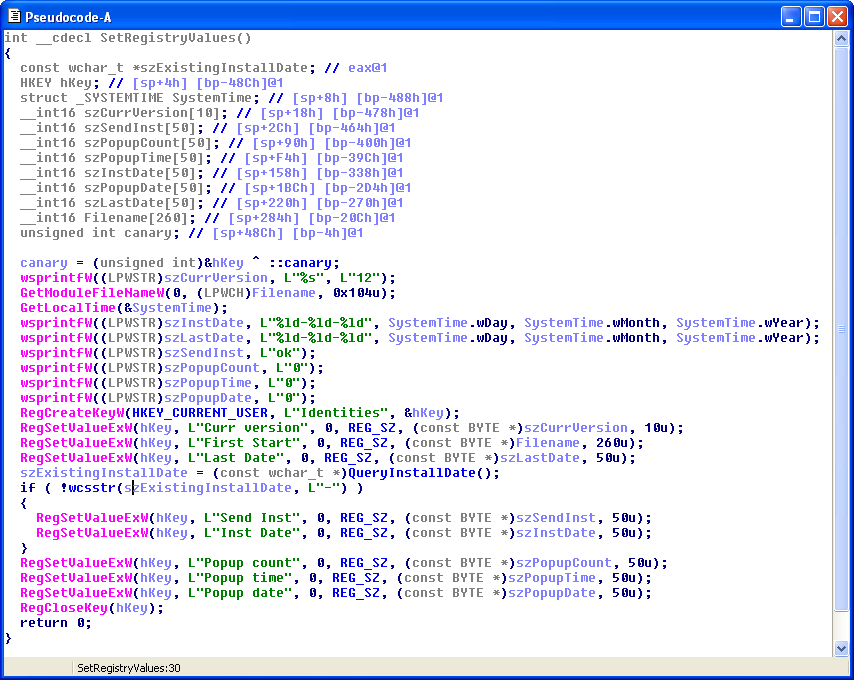Click the vertical scrollbar up arrow
This screenshot has height=680, width=854.
(842, 39)
